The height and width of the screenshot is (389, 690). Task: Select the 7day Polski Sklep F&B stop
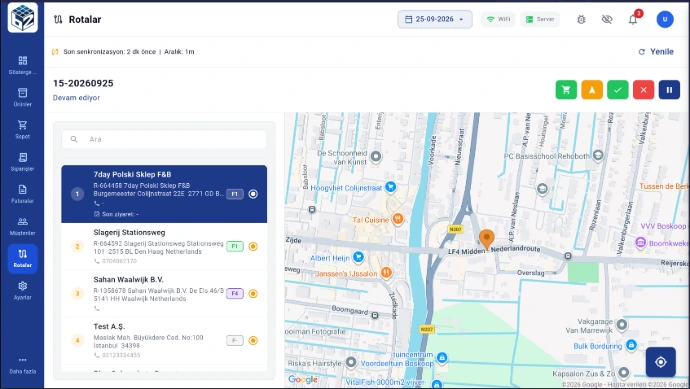click(164, 194)
